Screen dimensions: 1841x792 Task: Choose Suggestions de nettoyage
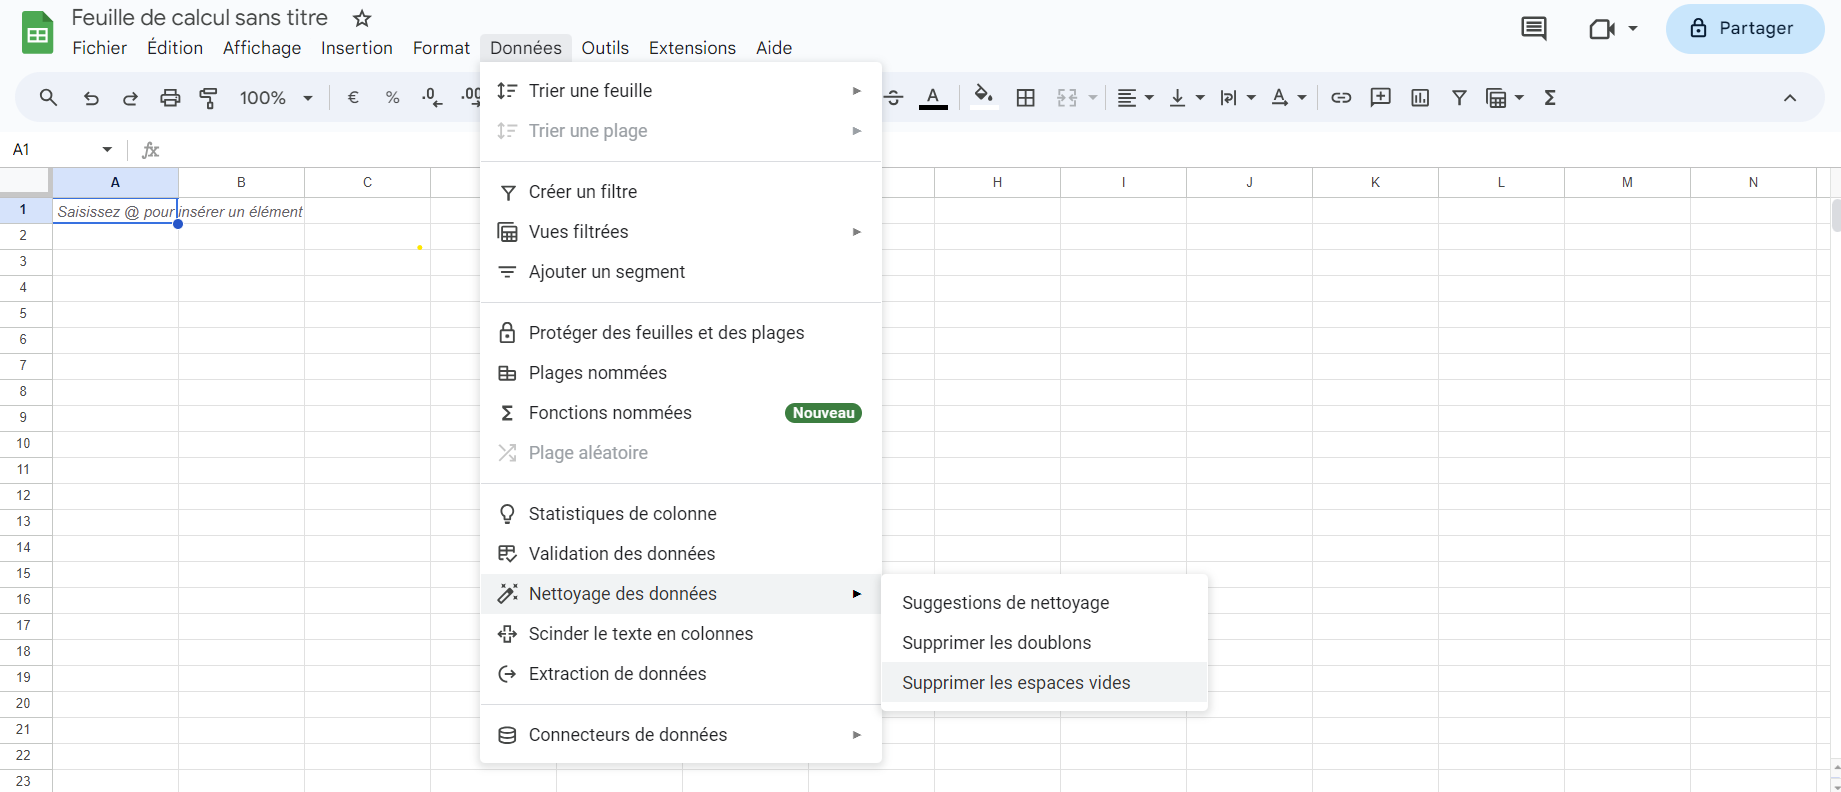tap(1045, 603)
